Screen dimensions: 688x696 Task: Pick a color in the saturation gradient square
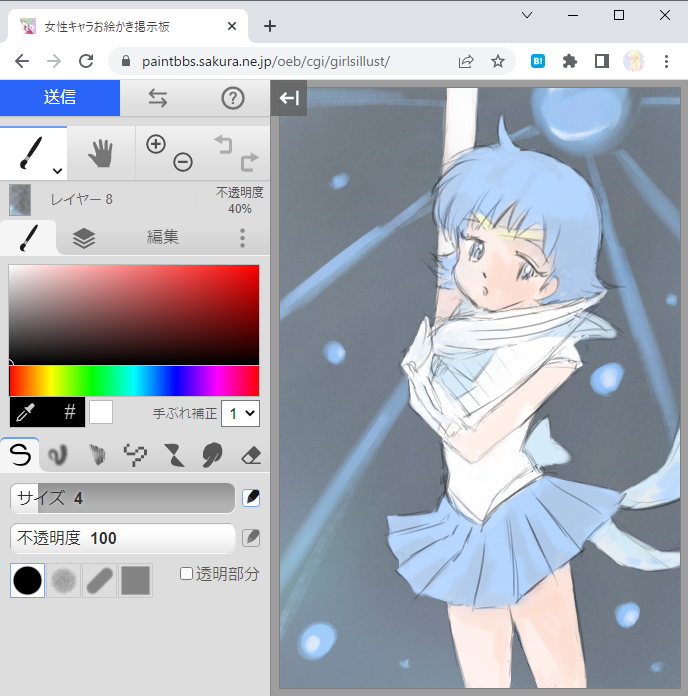(x=134, y=315)
